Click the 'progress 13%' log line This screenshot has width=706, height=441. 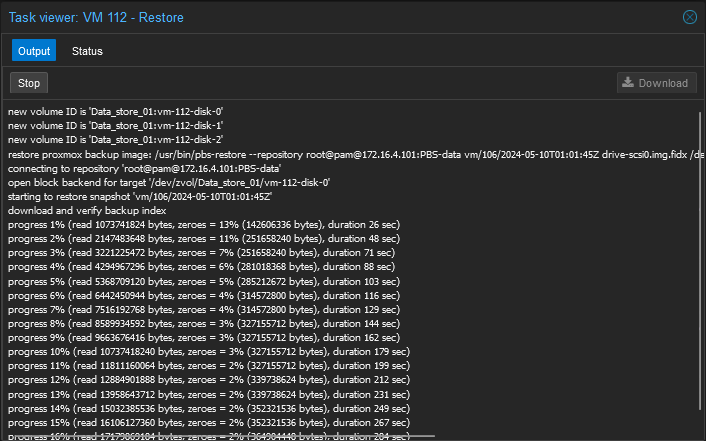(209, 394)
